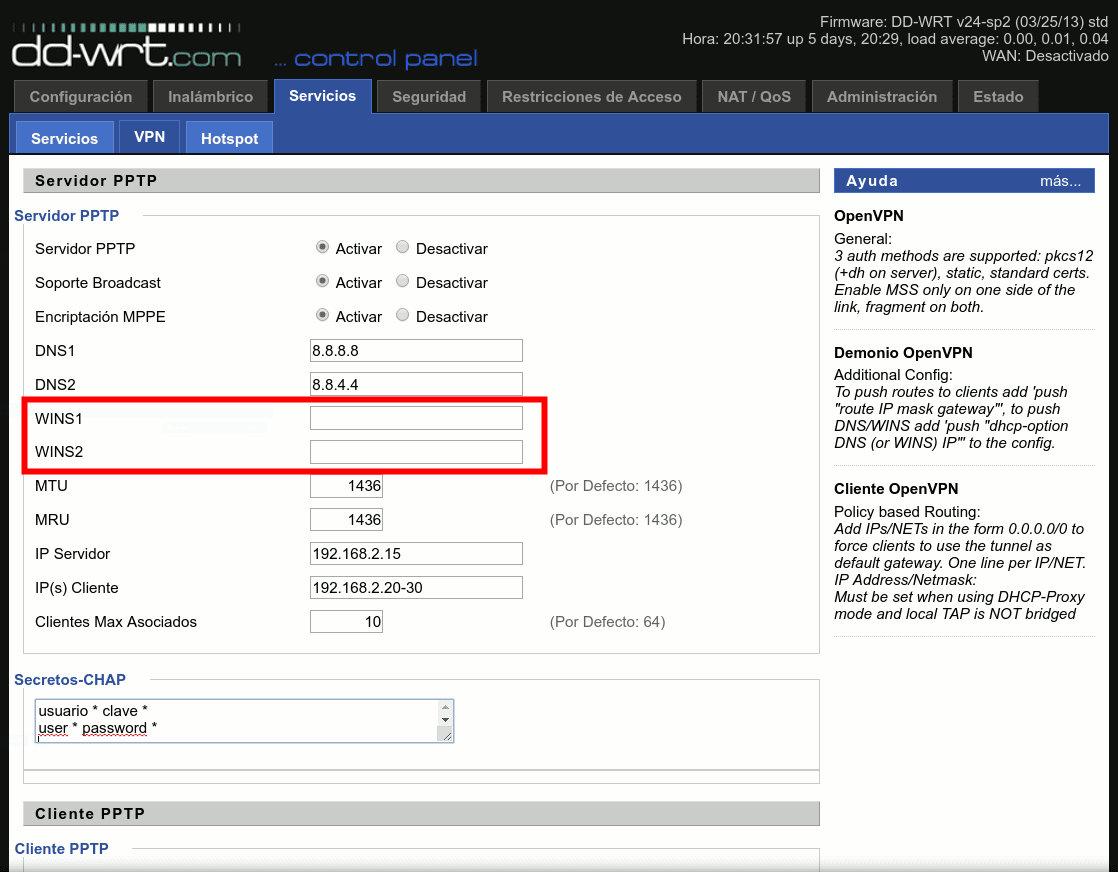Click the OpenVPN help heading
Viewport: 1118px width, 872px height.
tap(868, 216)
